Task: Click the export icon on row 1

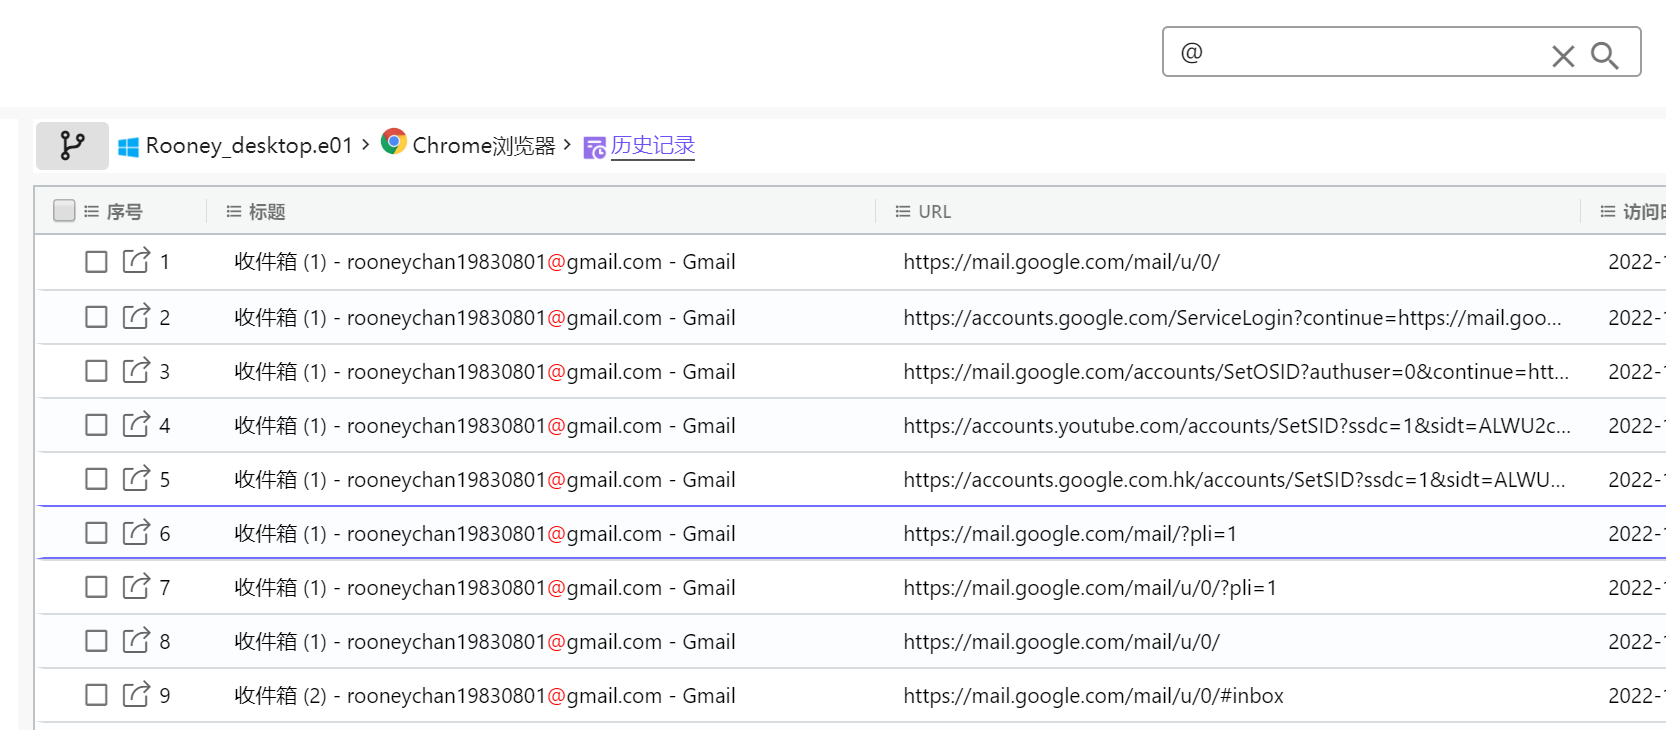Action: pyautogui.click(x=136, y=260)
